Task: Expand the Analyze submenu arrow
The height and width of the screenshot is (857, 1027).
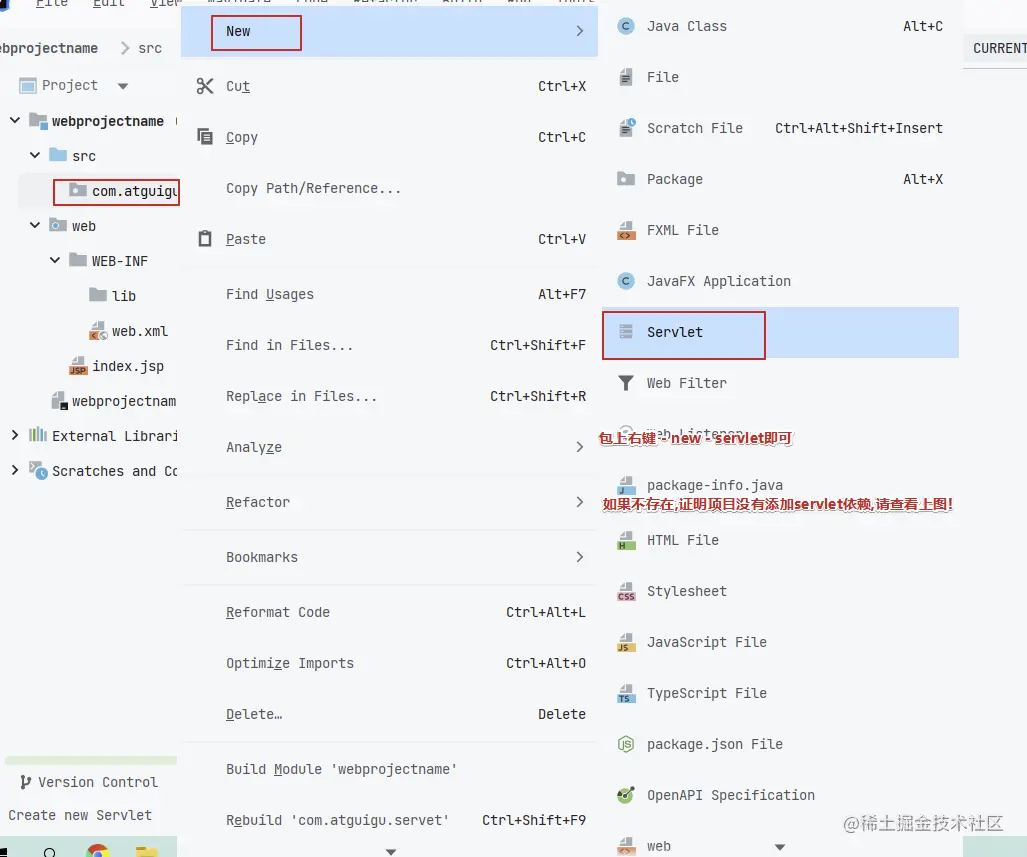Action: coord(579,447)
